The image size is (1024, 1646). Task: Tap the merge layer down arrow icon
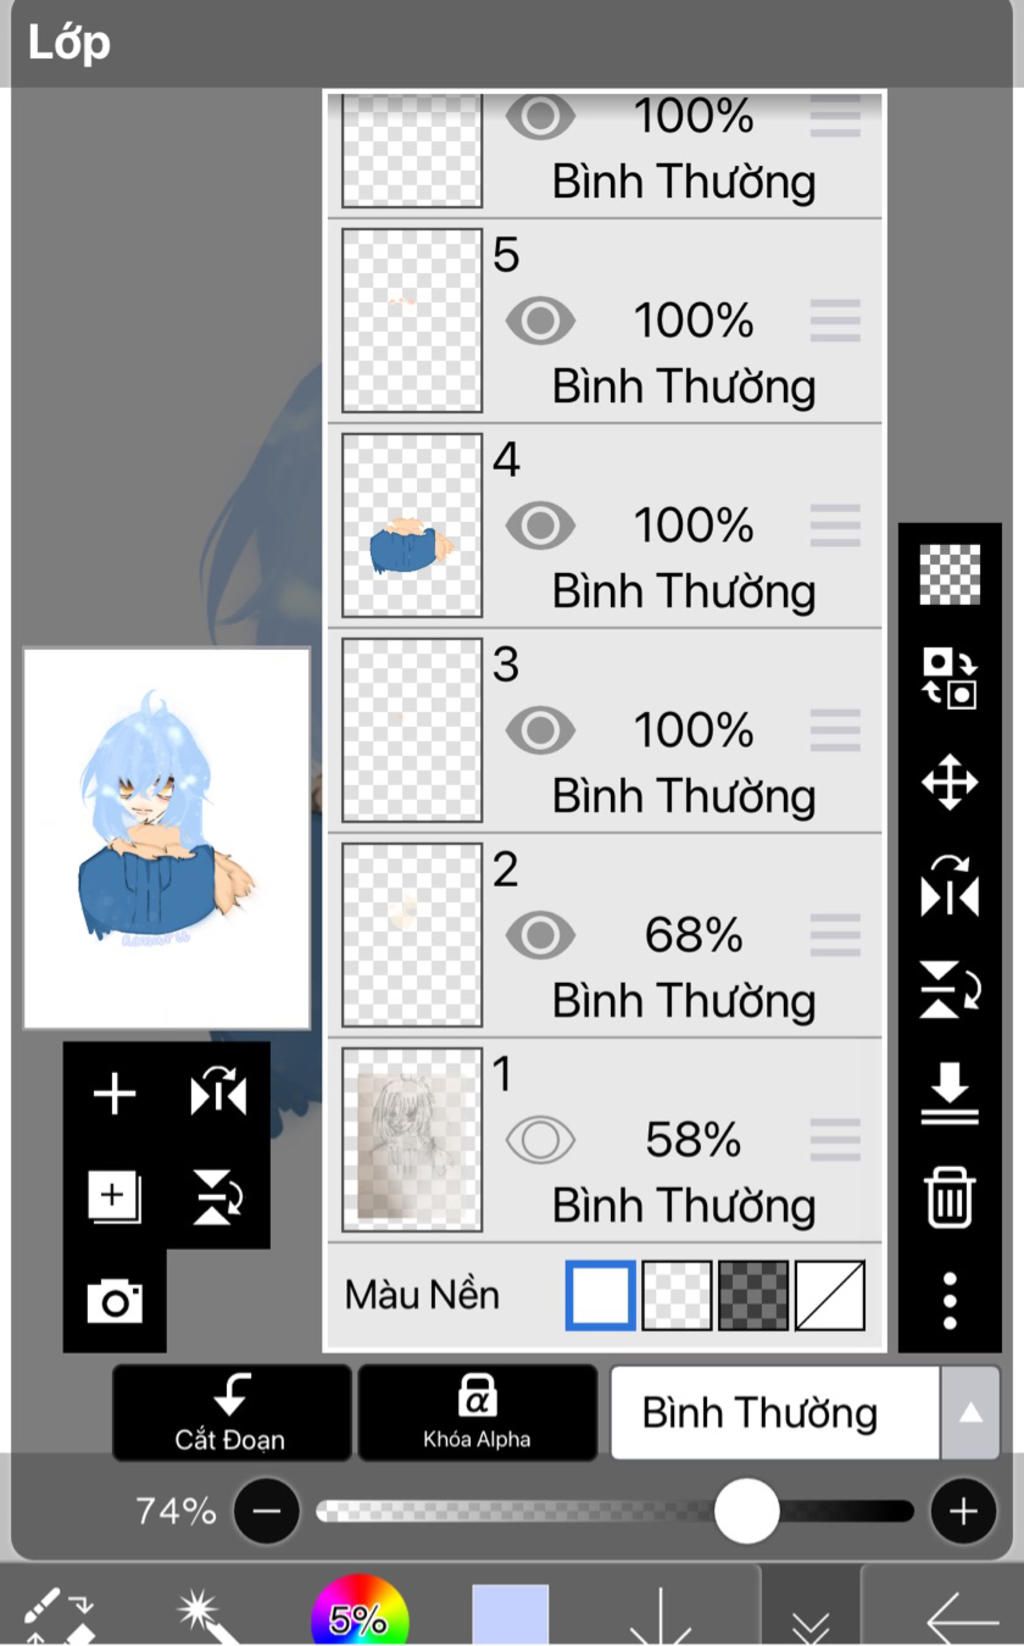pos(949,1093)
